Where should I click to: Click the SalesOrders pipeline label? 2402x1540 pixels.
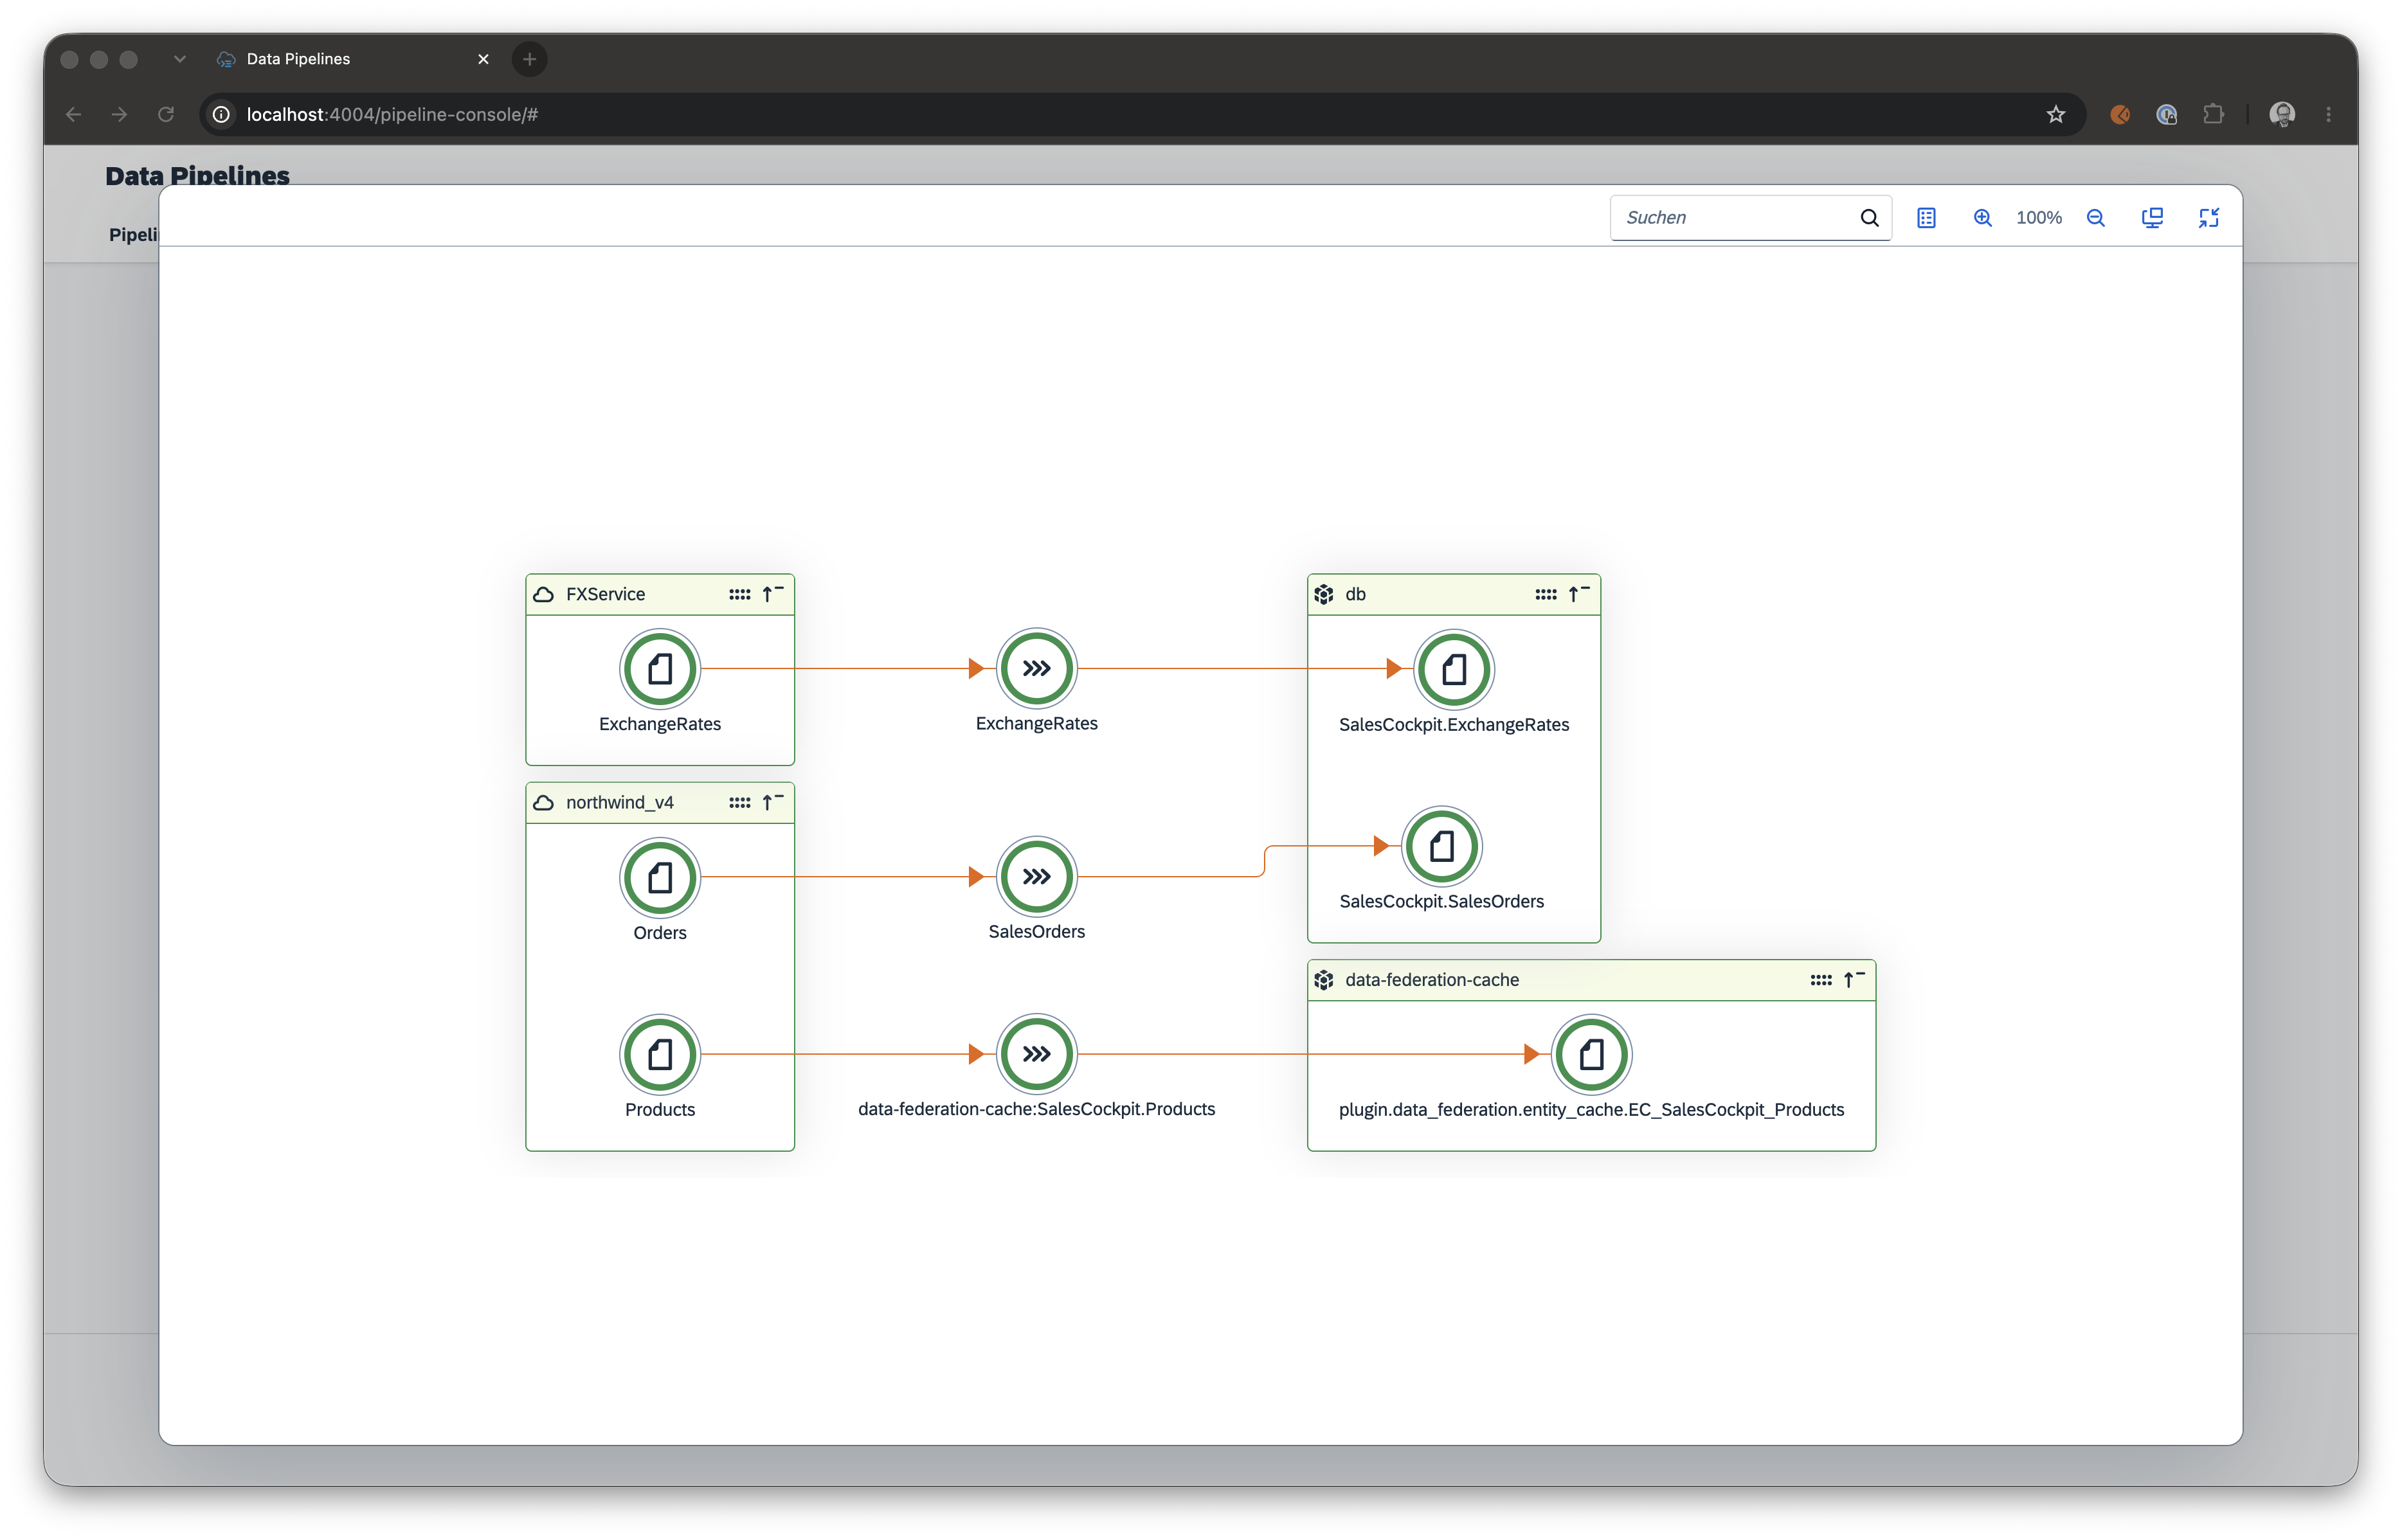coord(1036,931)
